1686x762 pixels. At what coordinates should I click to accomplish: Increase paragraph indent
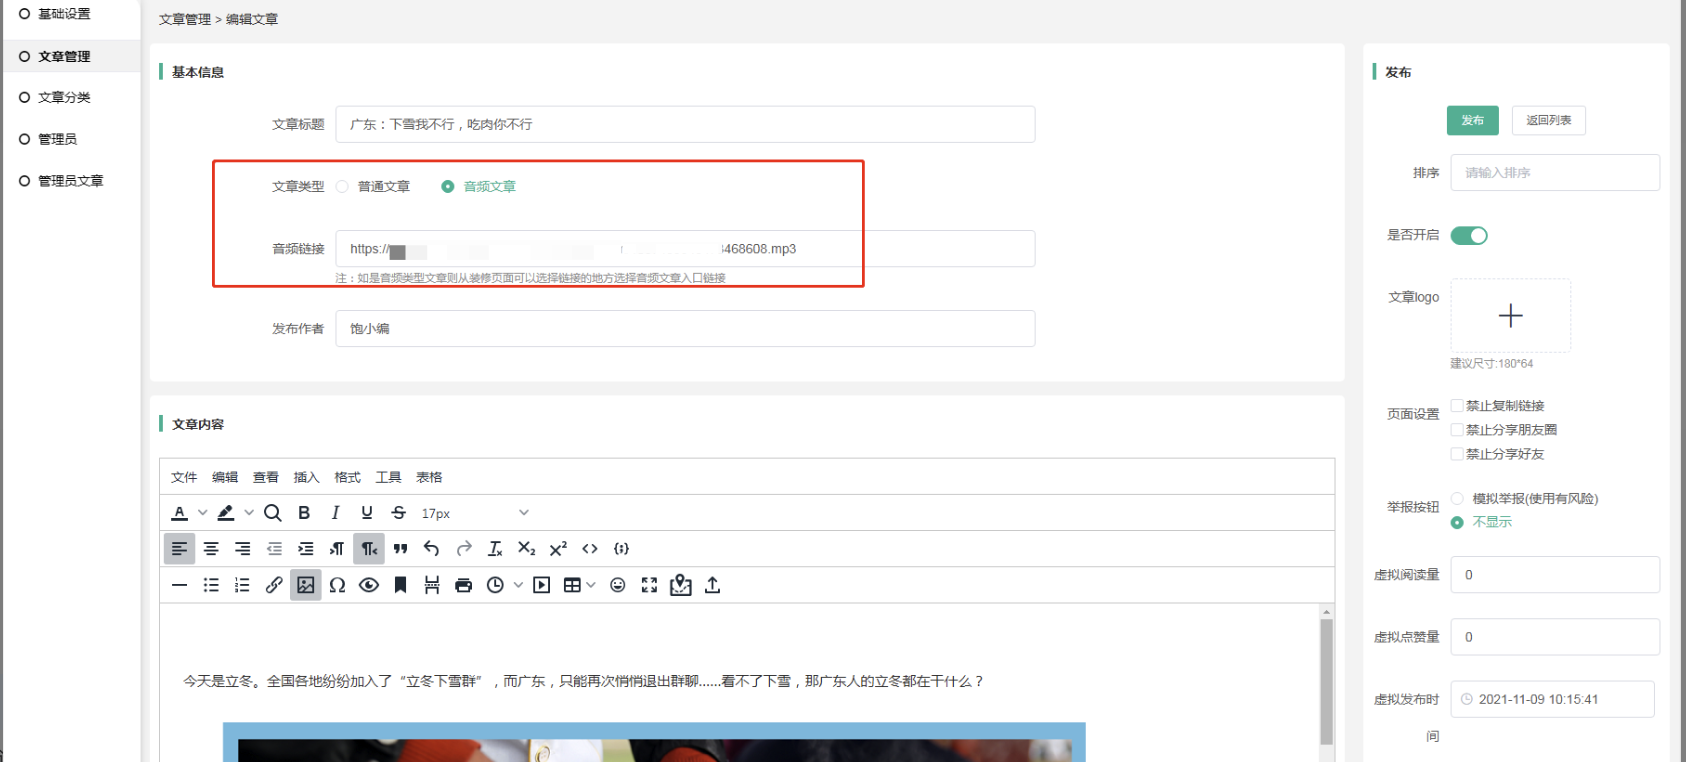pos(306,549)
